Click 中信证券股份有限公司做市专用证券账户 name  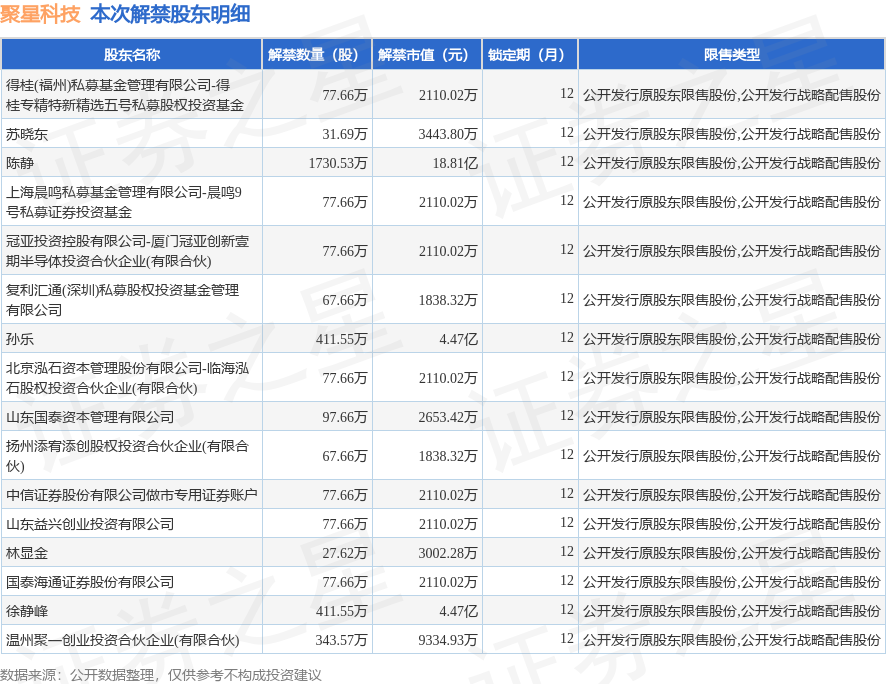132,495
